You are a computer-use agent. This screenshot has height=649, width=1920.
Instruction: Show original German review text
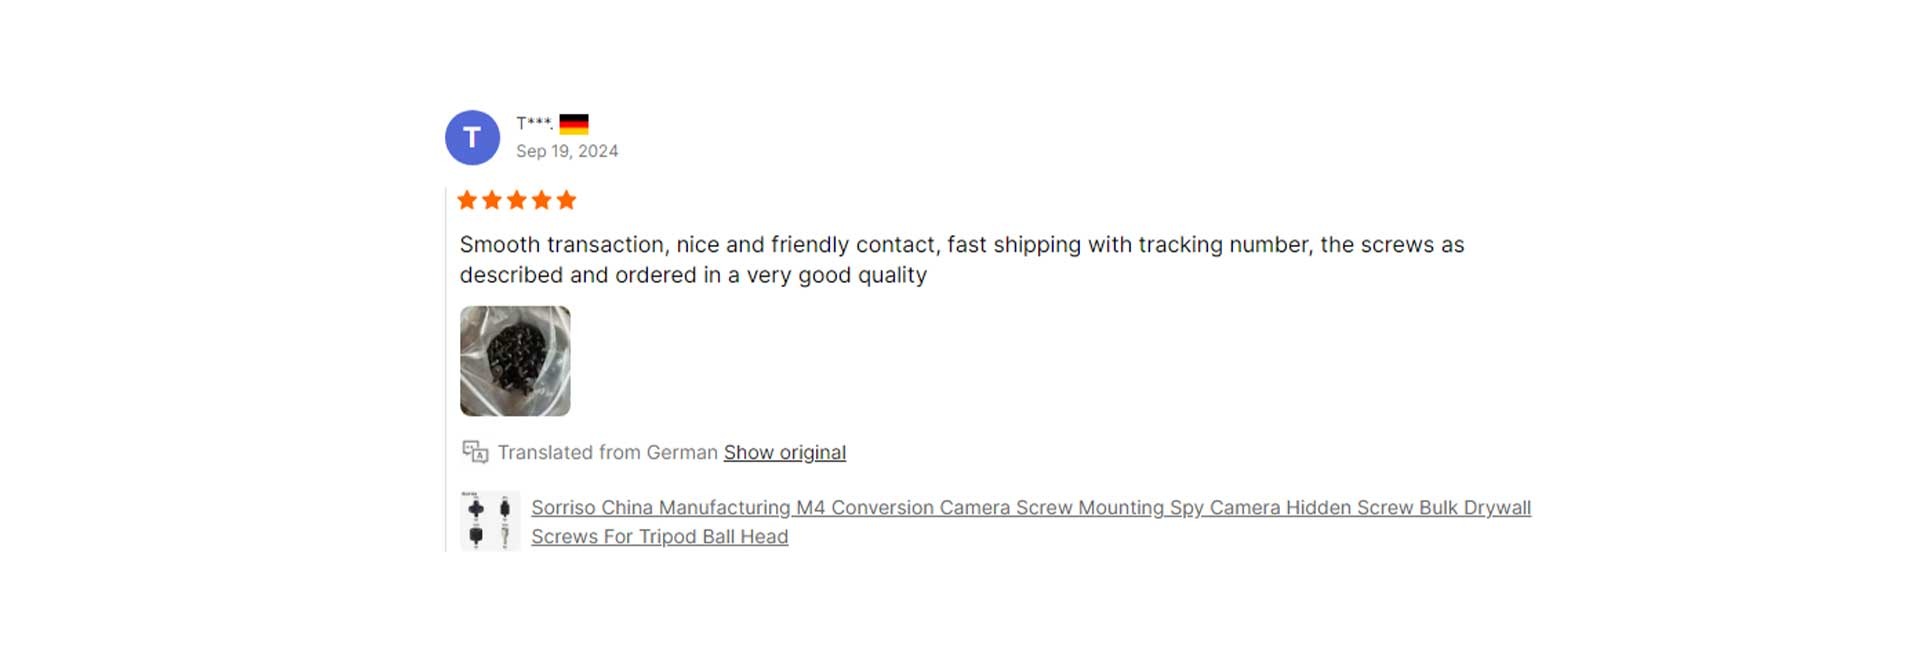tap(785, 452)
